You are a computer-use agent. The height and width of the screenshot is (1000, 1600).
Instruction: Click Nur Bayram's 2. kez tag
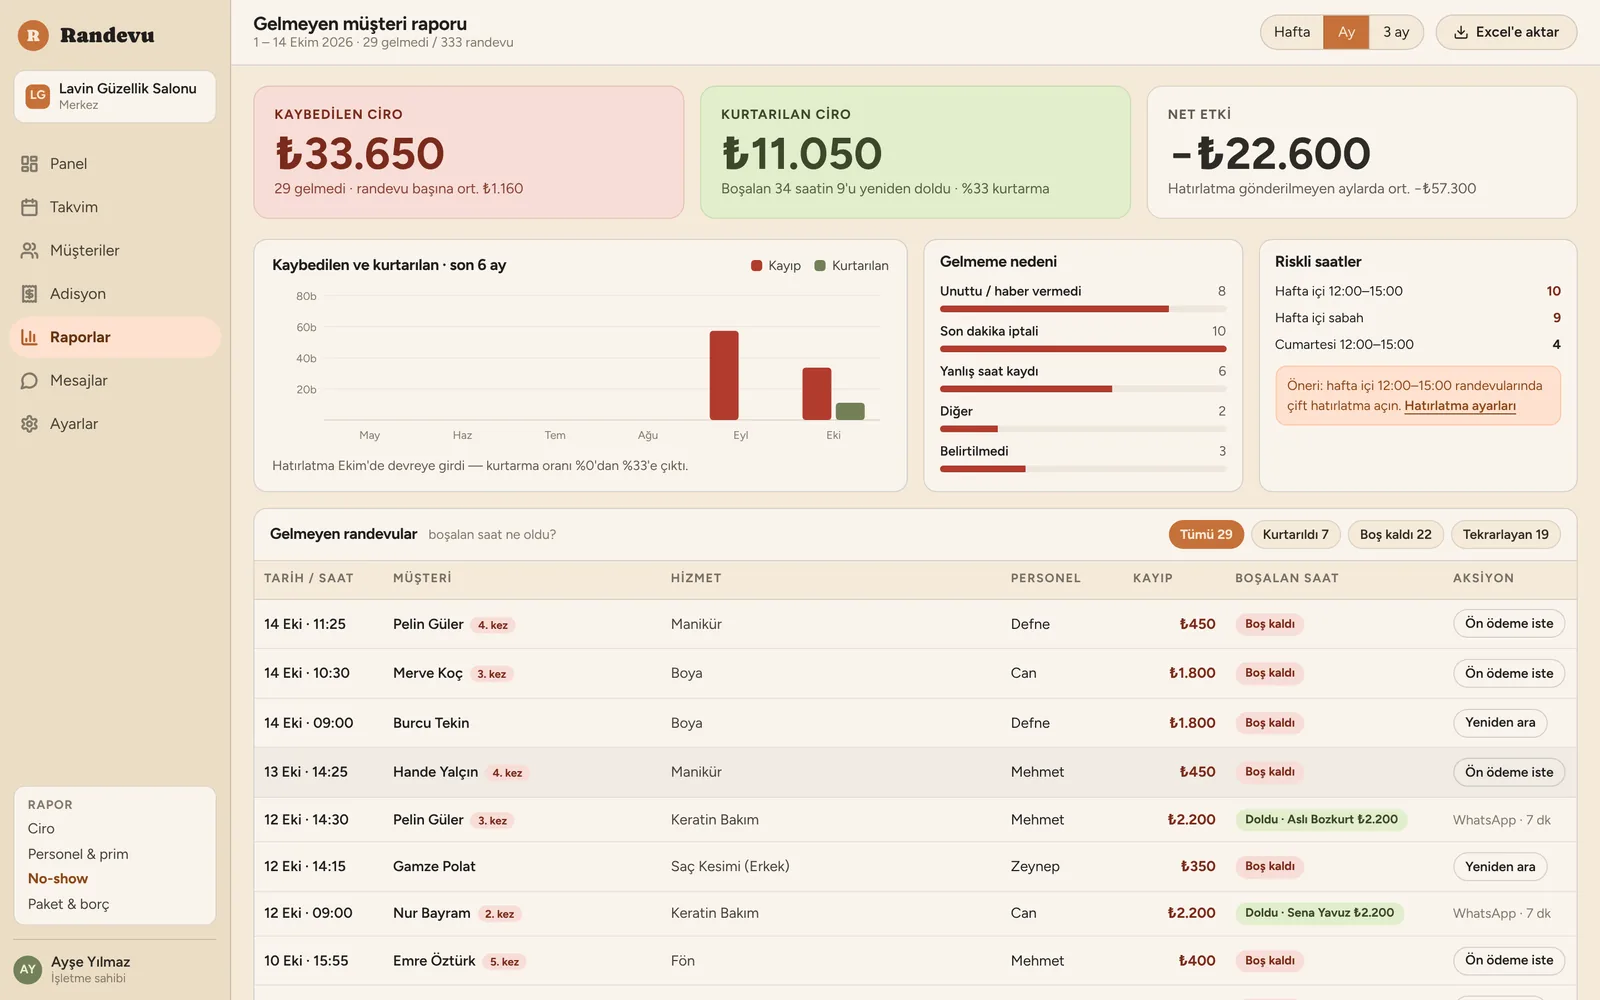click(499, 914)
